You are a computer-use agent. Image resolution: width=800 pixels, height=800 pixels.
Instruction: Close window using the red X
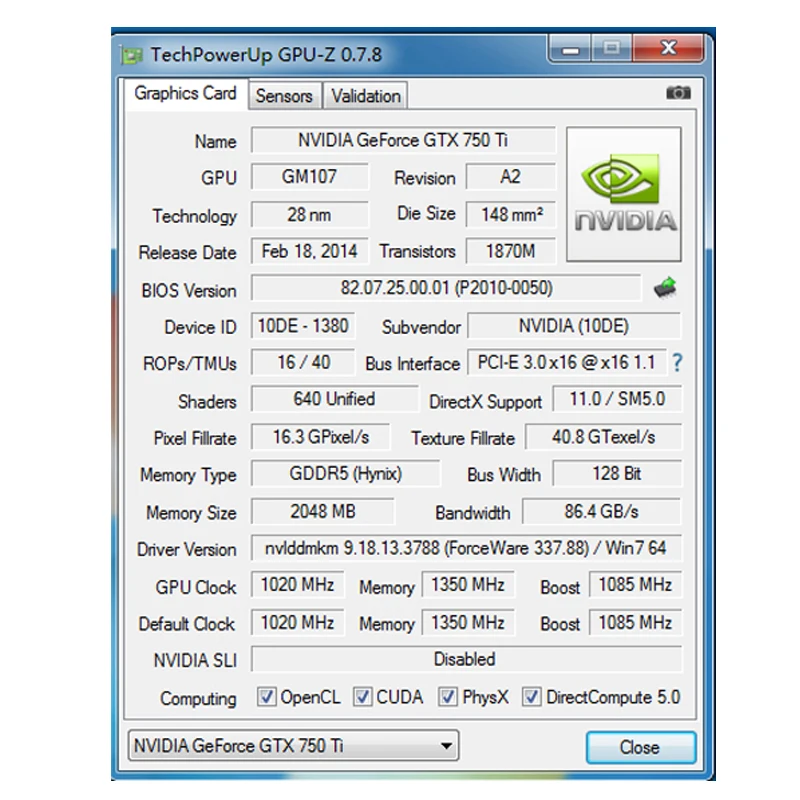[x=668, y=48]
